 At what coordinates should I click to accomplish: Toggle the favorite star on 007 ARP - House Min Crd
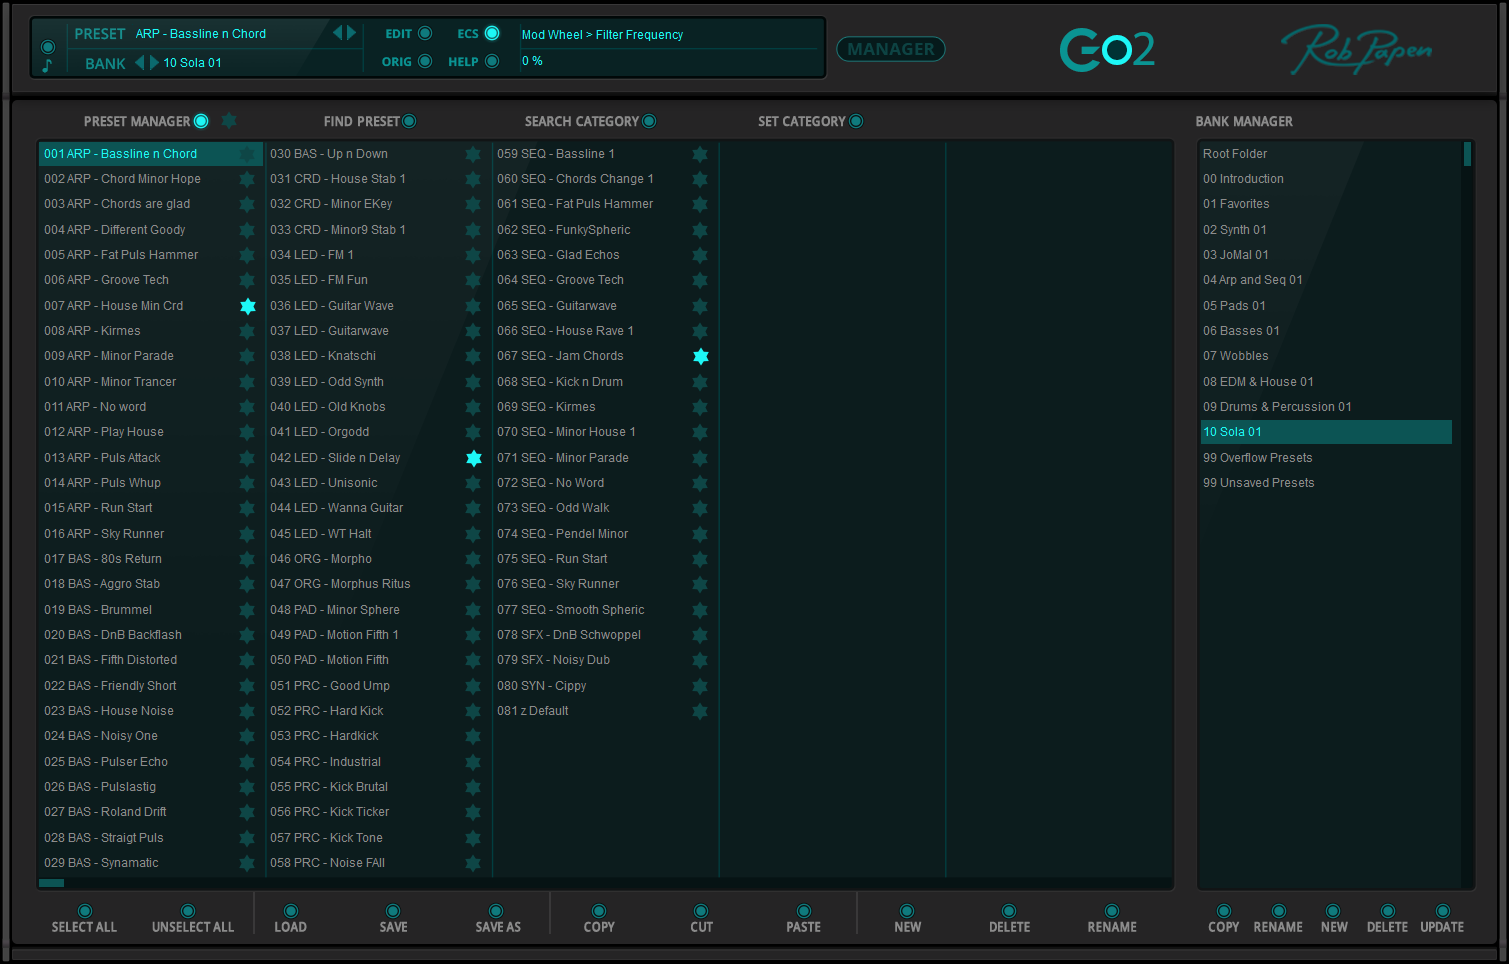tap(247, 305)
